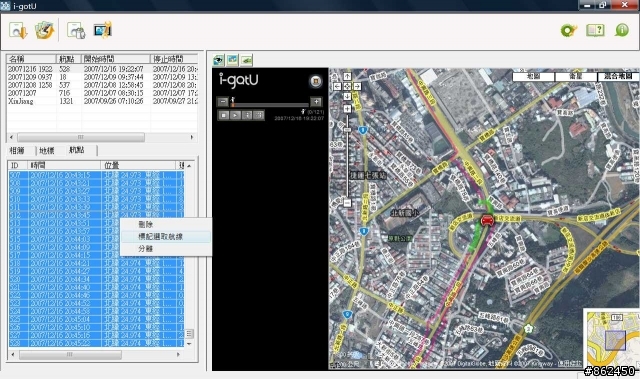
Task: Switch map to 地圖 map view
Action: [533, 76]
